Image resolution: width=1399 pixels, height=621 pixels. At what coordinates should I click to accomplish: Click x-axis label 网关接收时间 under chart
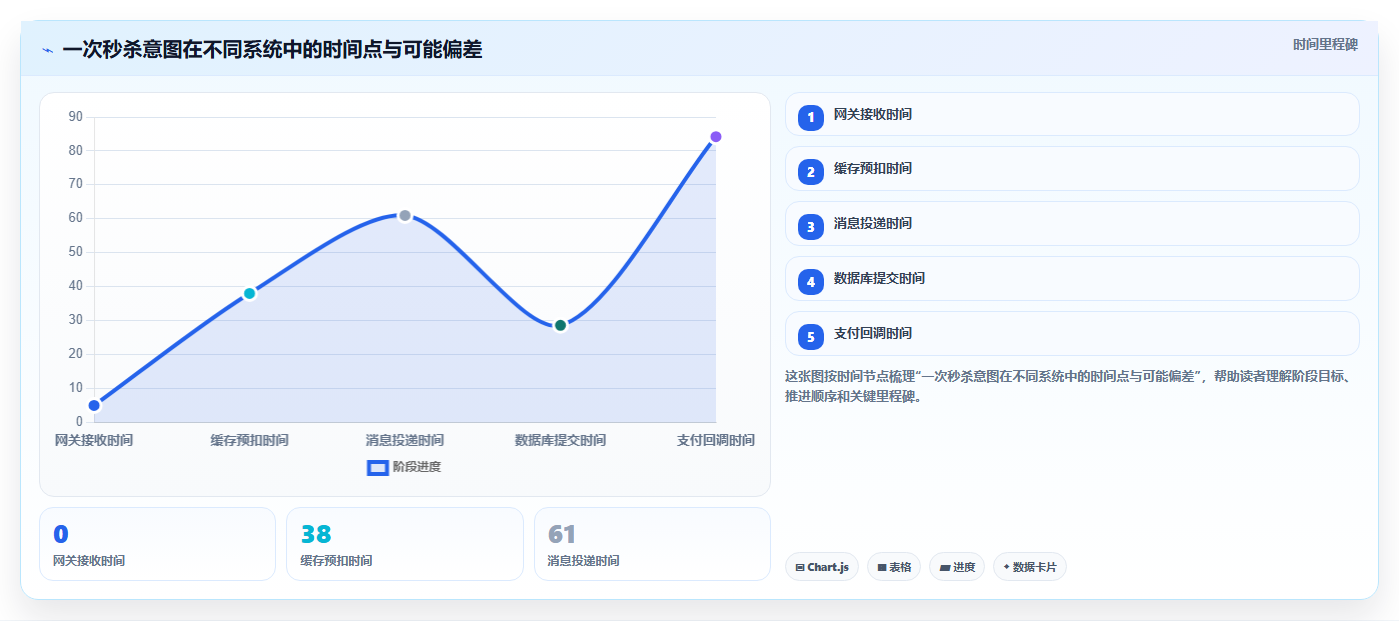coord(94,440)
